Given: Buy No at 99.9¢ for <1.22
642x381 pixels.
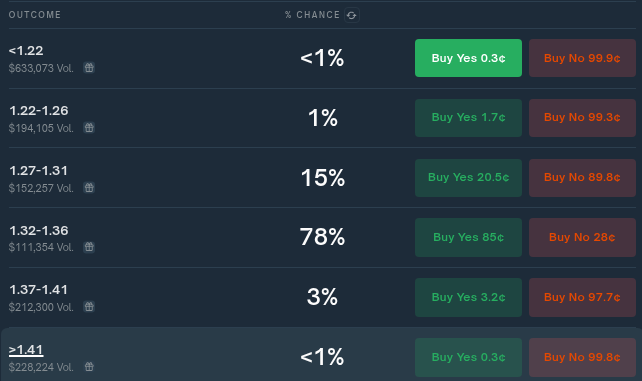Looking at the screenshot, I should [582, 58].
